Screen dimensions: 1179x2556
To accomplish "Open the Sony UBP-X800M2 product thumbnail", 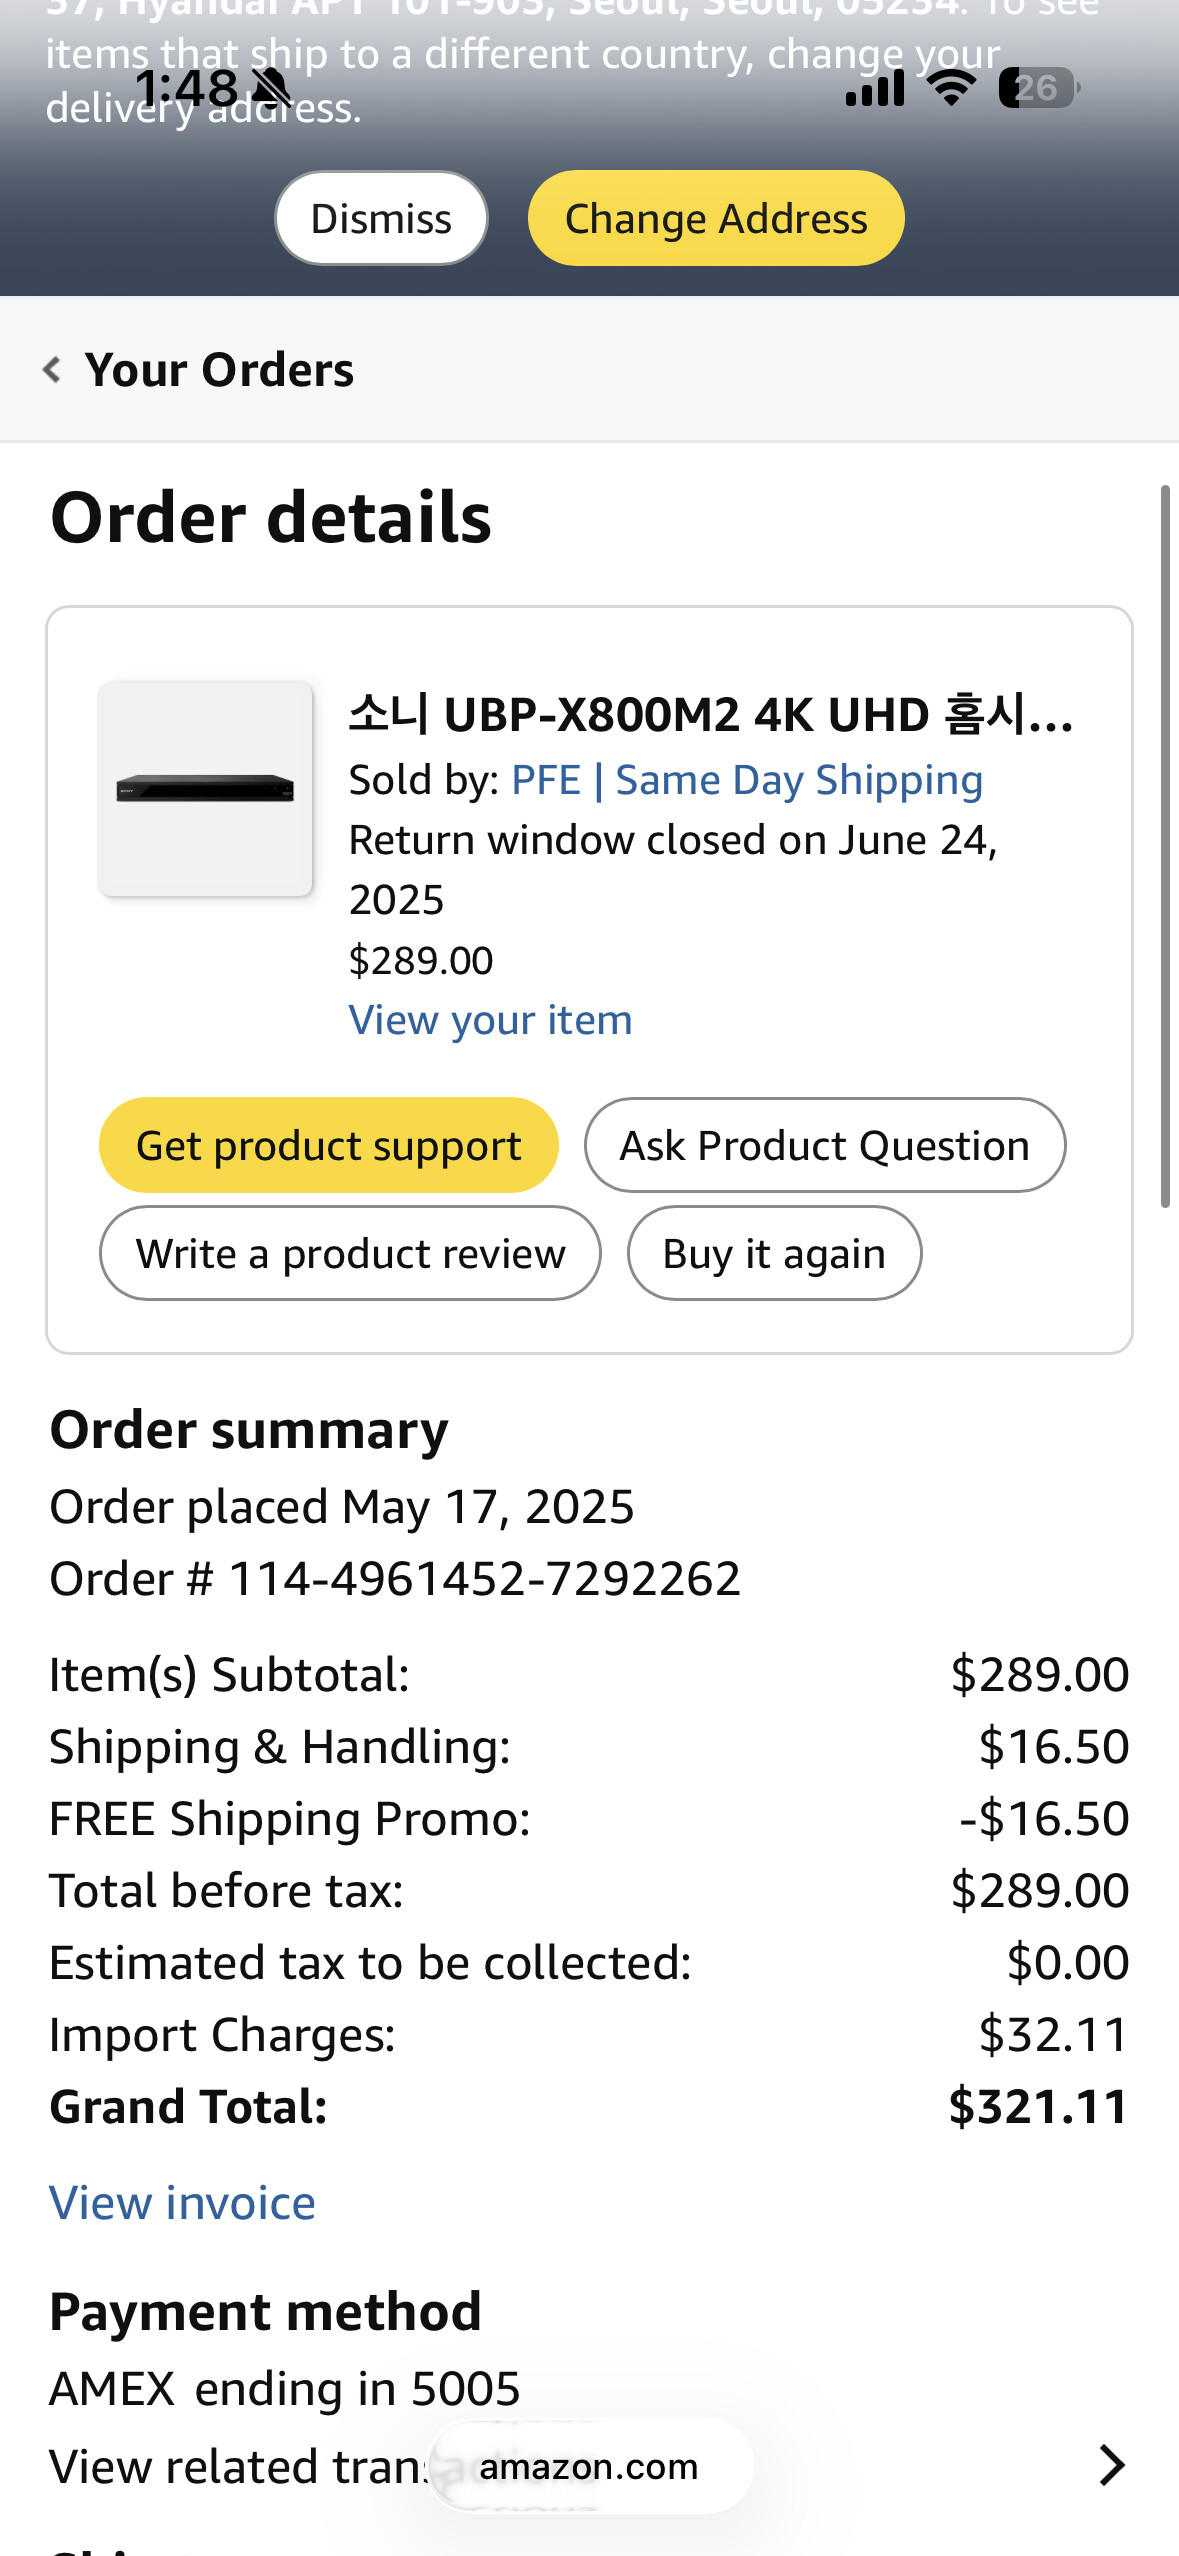I will (205, 789).
